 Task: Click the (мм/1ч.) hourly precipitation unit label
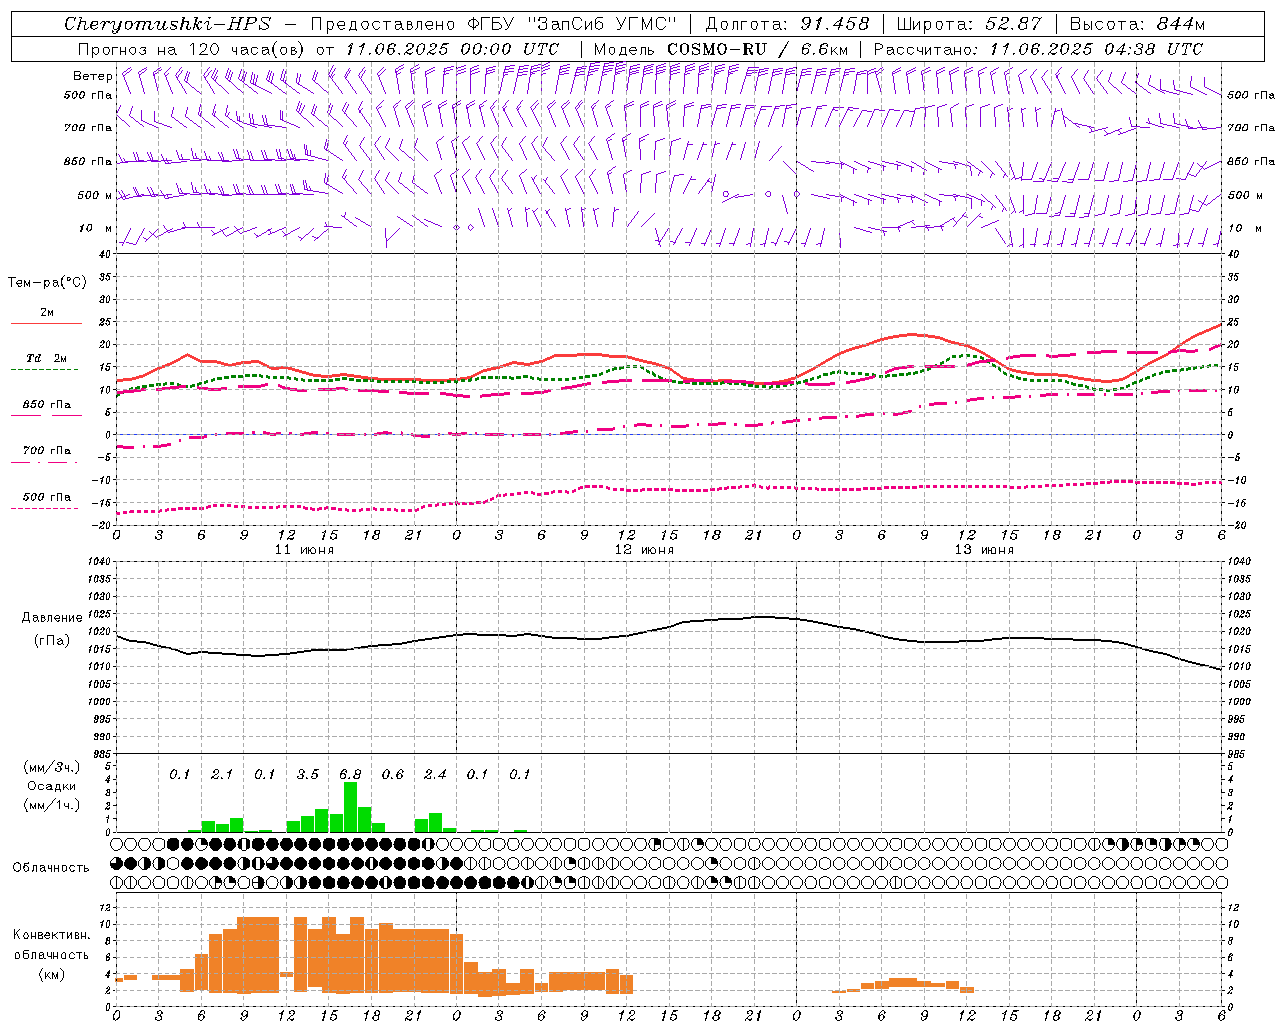[x=52, y=805]
